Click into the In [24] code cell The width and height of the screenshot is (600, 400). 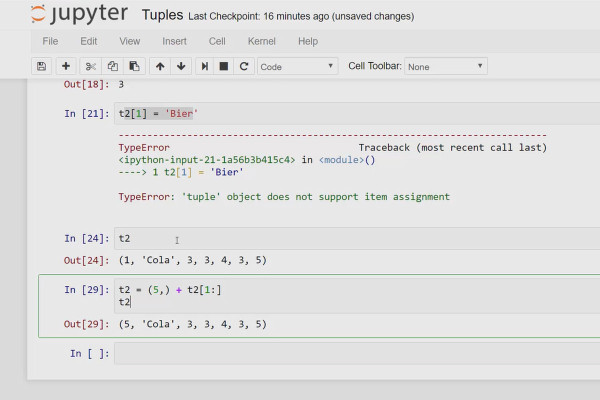click(357, 238)
